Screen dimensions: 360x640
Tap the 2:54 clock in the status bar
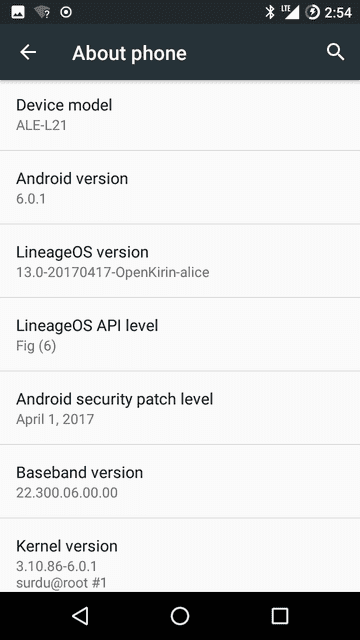click(338, 13)
